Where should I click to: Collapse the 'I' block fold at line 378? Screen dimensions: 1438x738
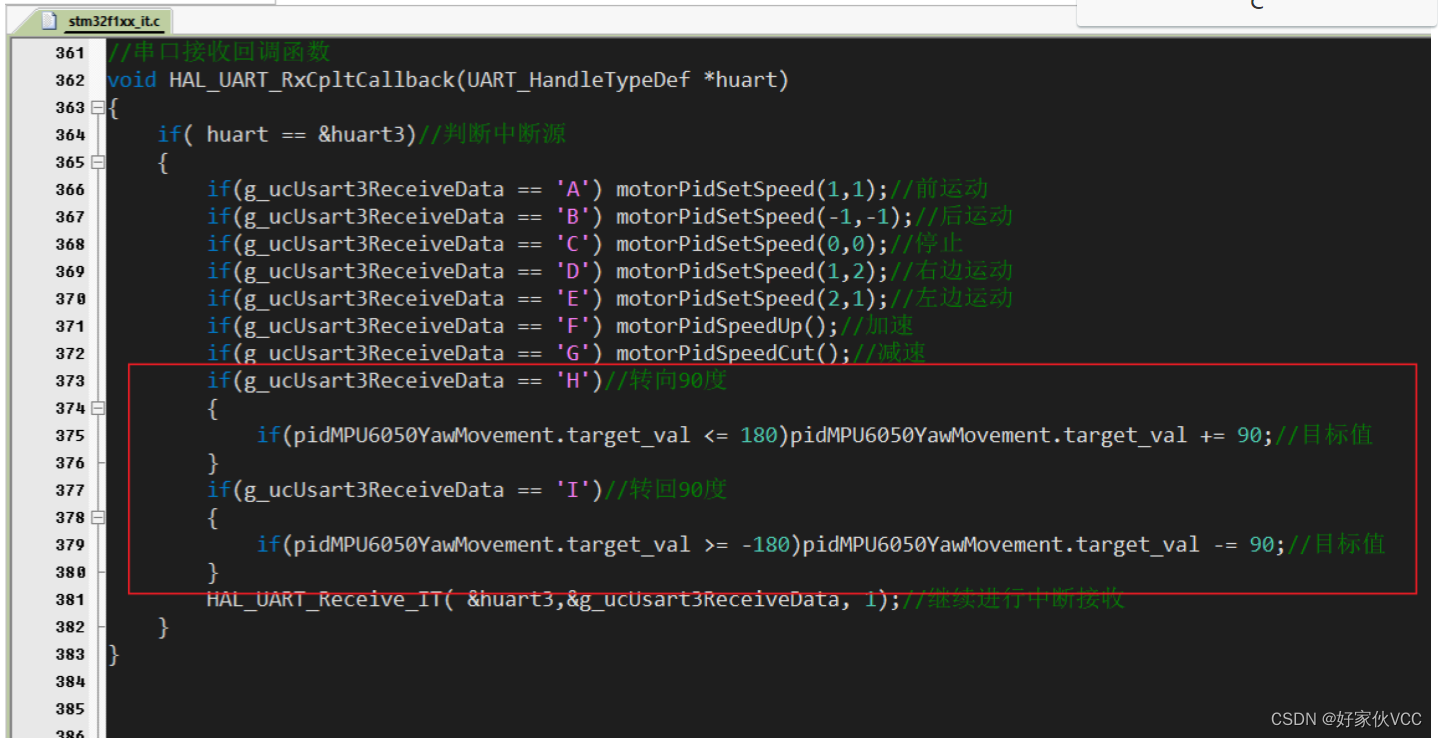pyautogui.click(x=97, y=517)
